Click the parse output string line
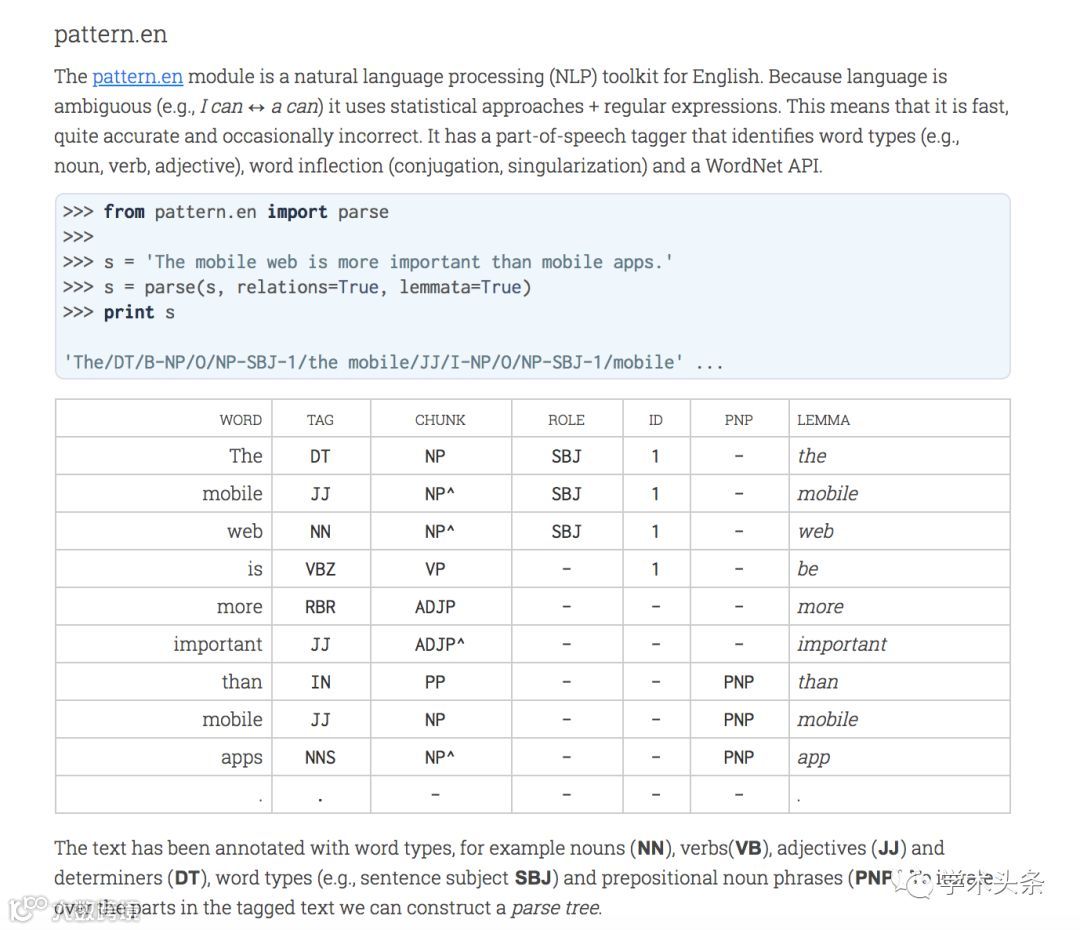The height and width of the screenshot is (930, 1080). pos(393,362)
